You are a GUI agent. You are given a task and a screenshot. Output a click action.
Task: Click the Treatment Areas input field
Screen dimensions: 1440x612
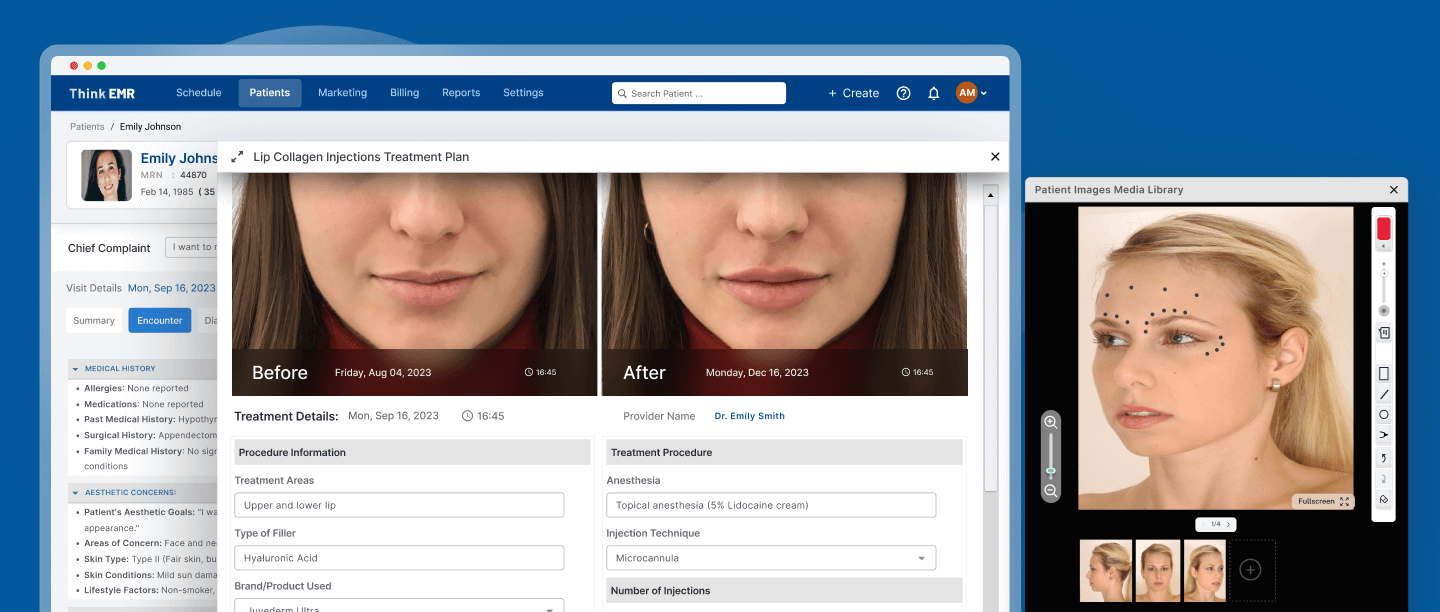pos(399,505)
